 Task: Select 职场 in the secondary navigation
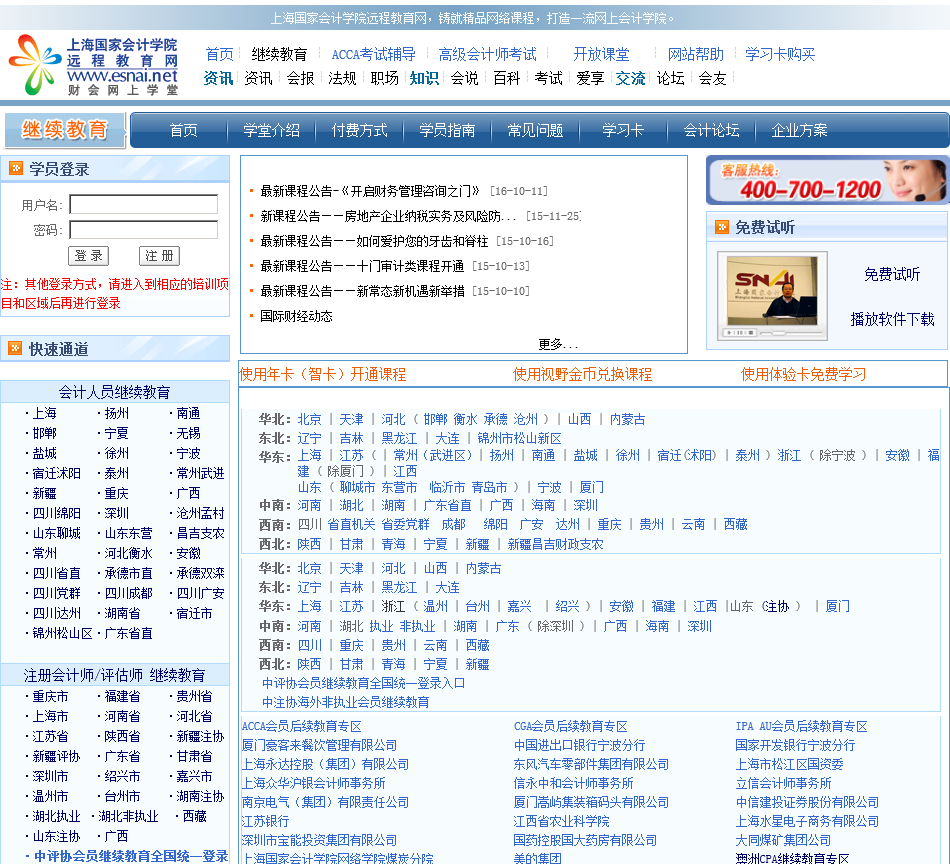(x=384, y=78)
